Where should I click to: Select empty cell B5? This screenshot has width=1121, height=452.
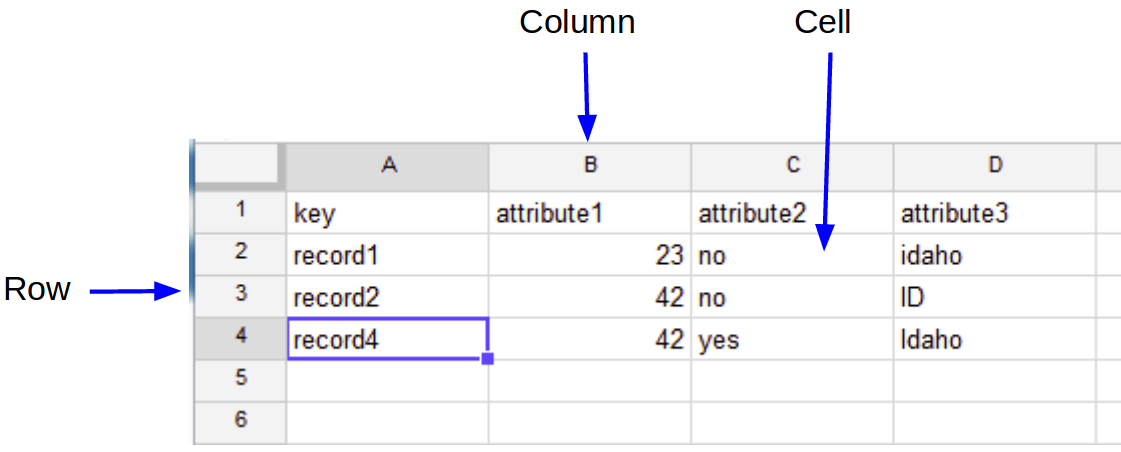(590, 380)
